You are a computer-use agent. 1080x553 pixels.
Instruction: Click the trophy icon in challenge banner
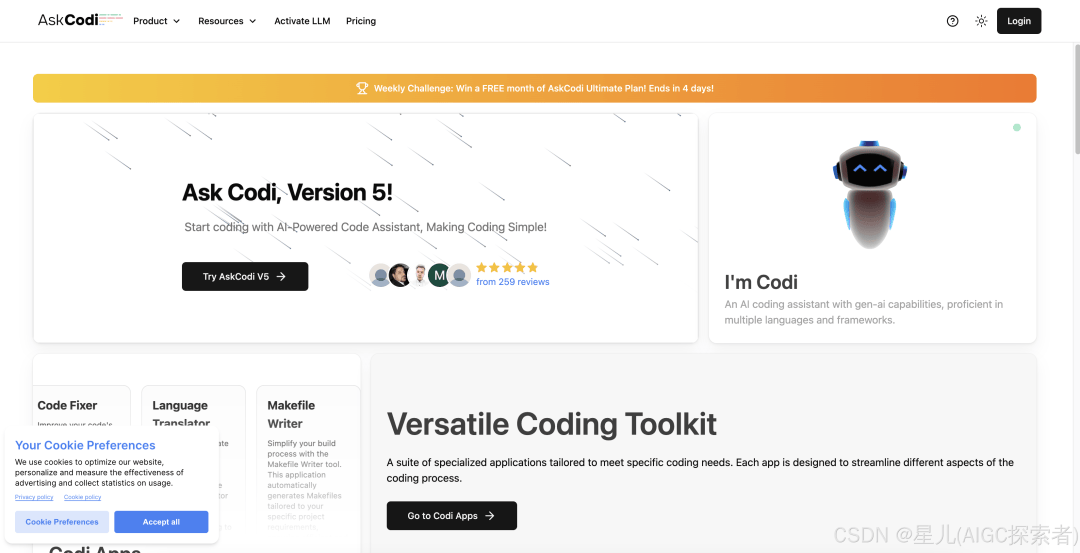(362, 88)
